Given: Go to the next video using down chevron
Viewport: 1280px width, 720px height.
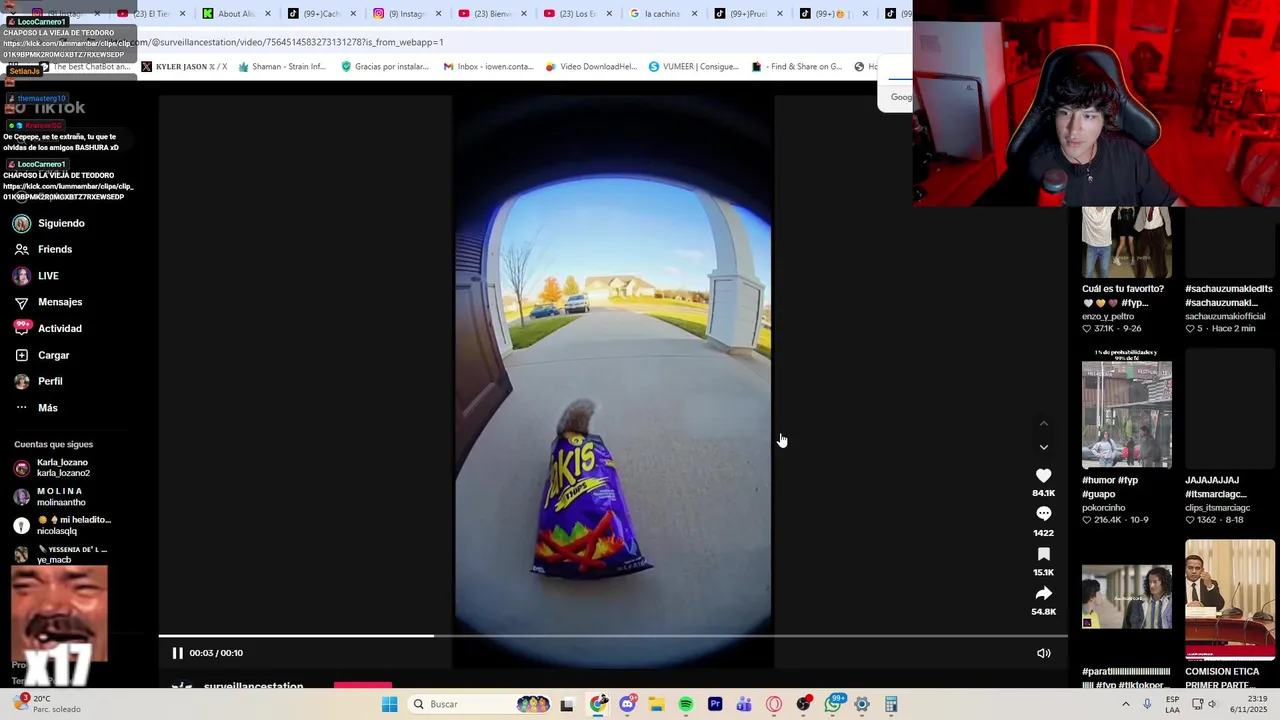Looking at the screenshot, I should coord(1043,447).
